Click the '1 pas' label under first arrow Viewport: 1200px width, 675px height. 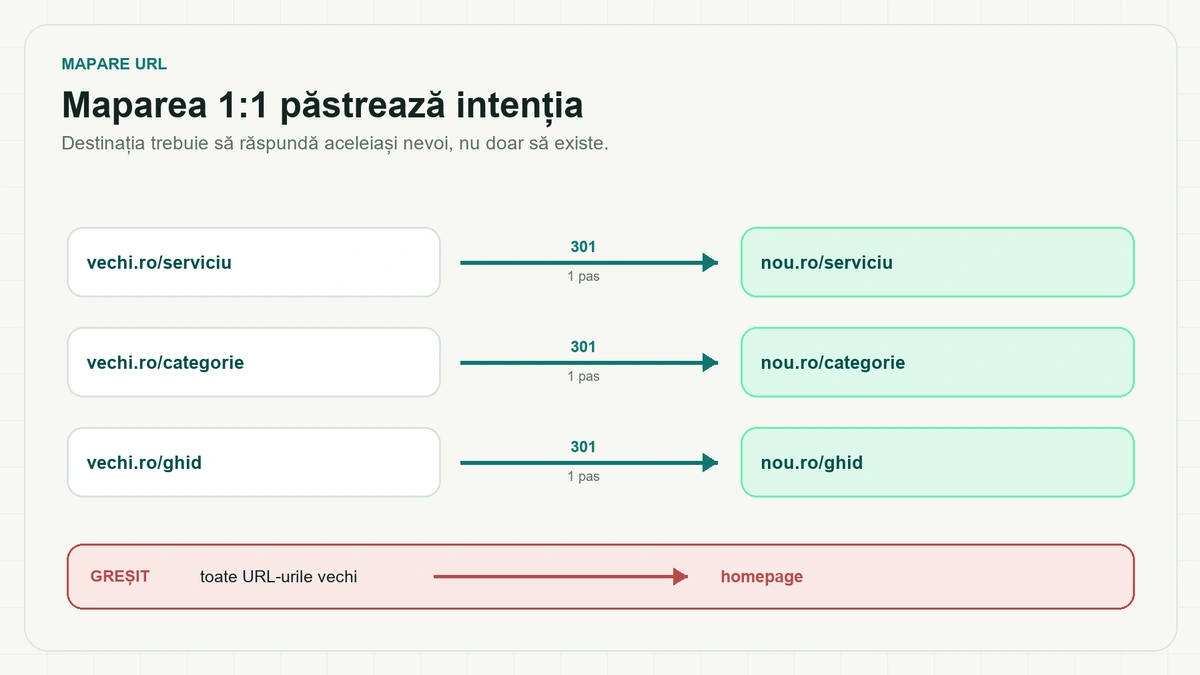pos(583,277)
